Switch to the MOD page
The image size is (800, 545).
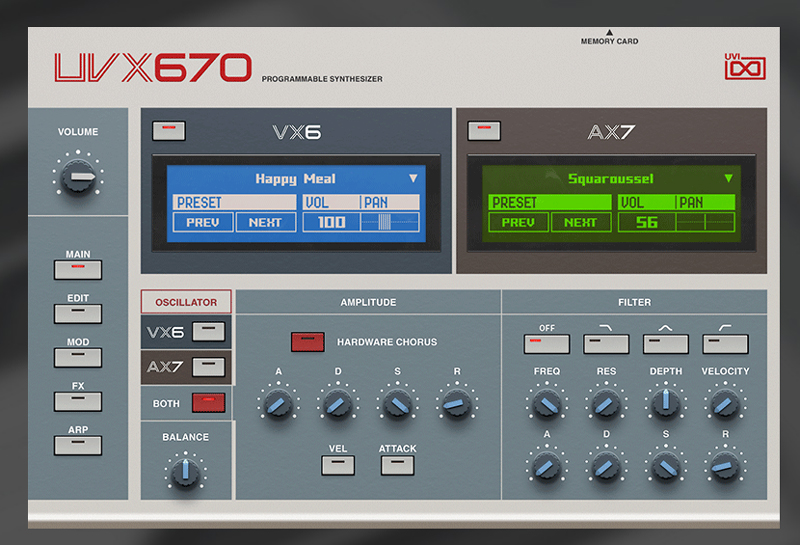pos(78,358)
